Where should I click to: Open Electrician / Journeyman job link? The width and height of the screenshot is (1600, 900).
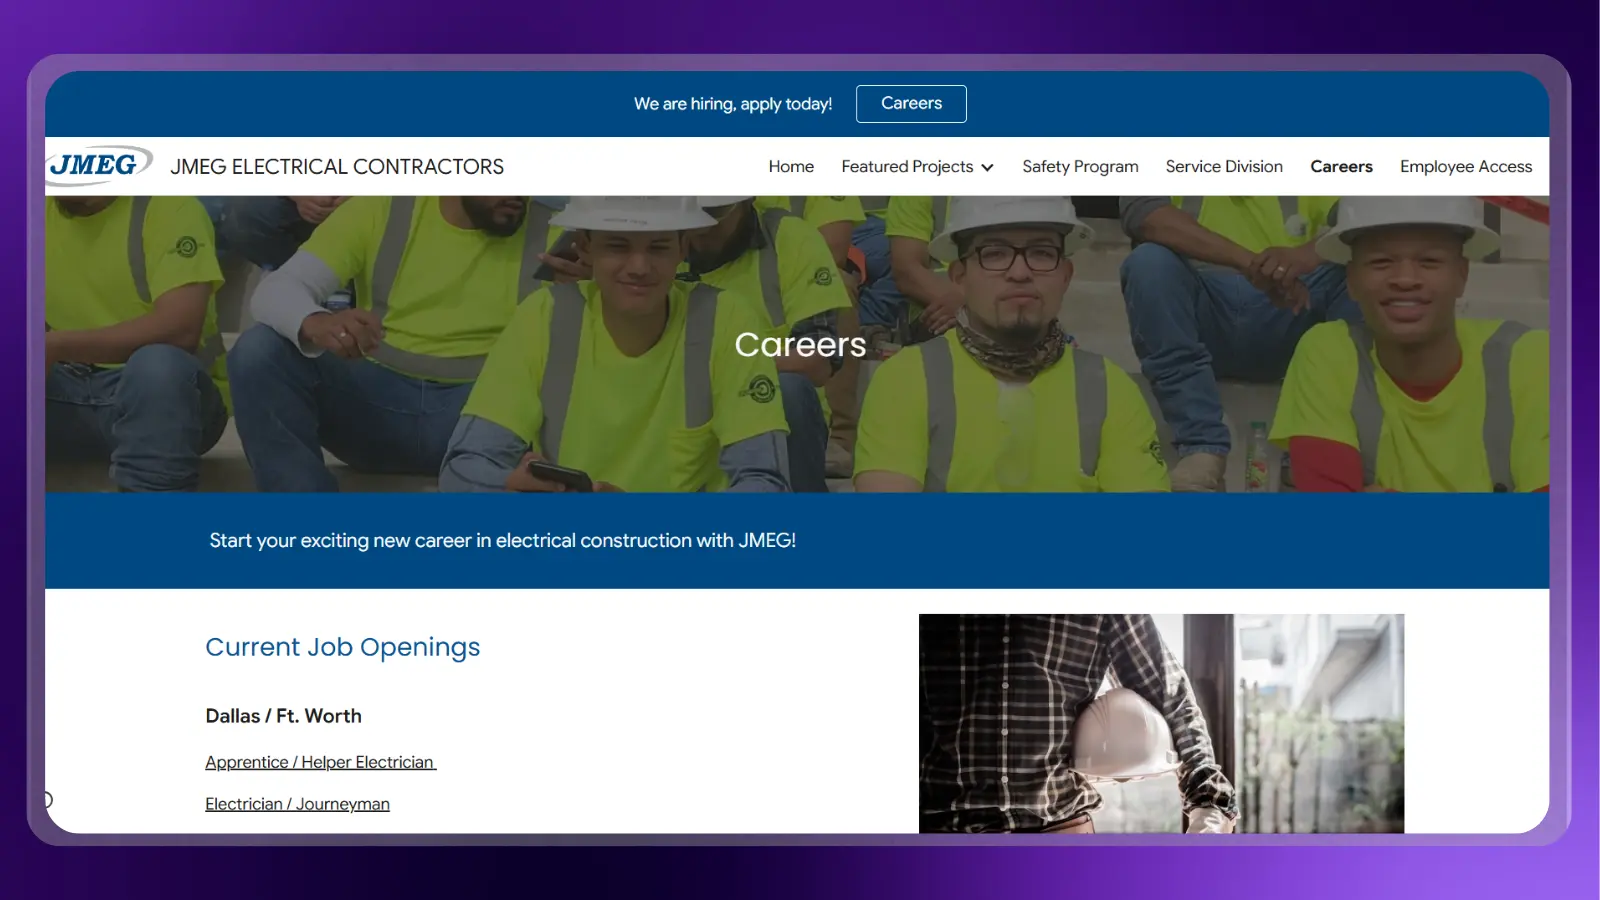click(x=297, y=804)
